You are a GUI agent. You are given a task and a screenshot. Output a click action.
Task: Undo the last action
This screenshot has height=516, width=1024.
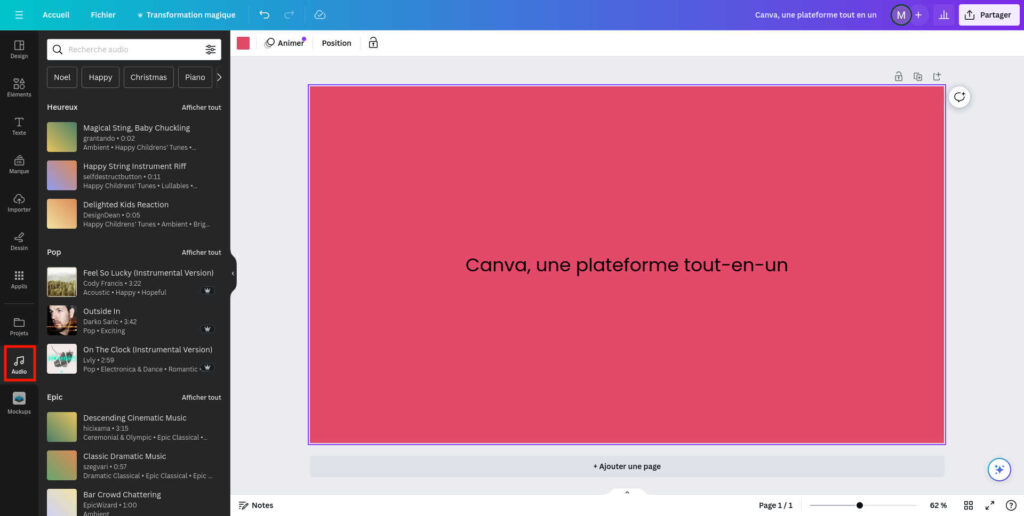[x=264, y=14]
